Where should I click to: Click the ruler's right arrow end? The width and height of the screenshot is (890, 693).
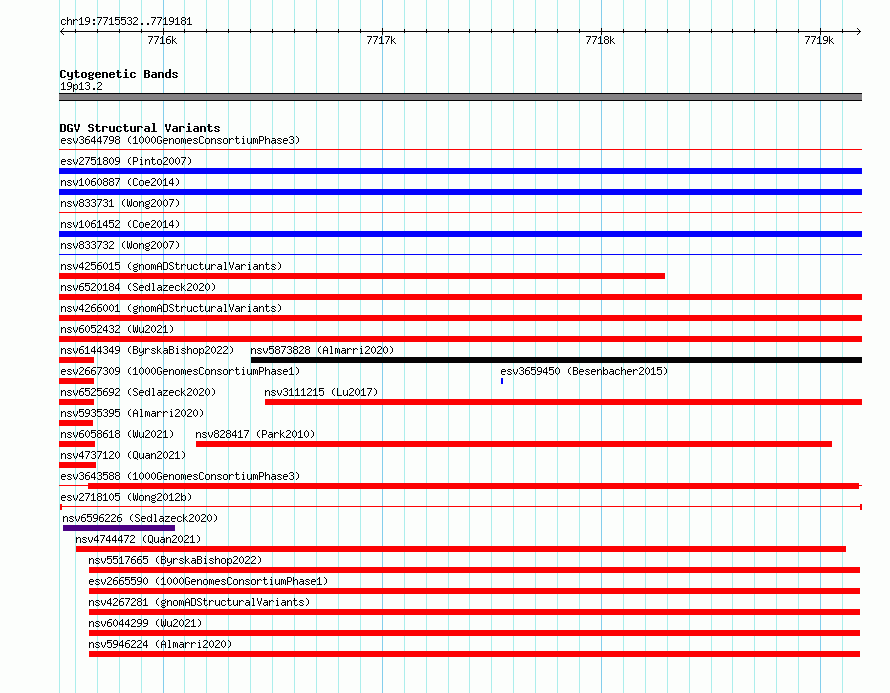pos(859,31)
